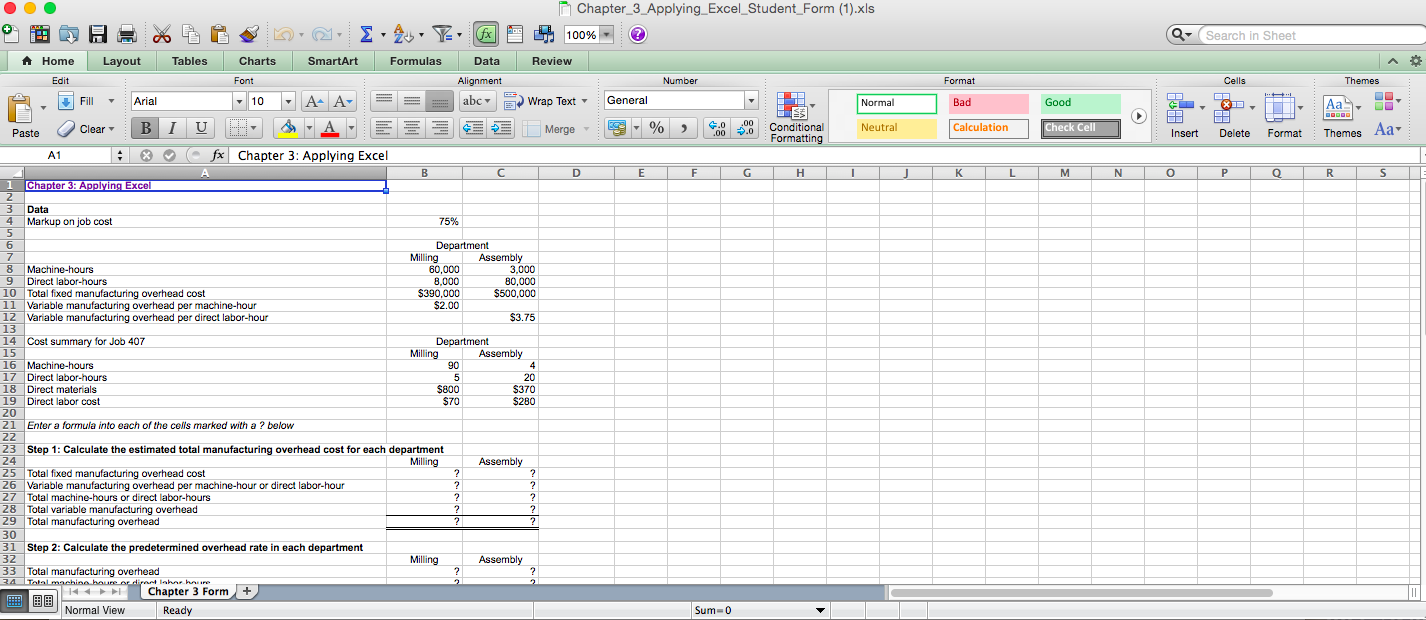
Task: Apply the Check Cell style
Action: point(1080,128)
